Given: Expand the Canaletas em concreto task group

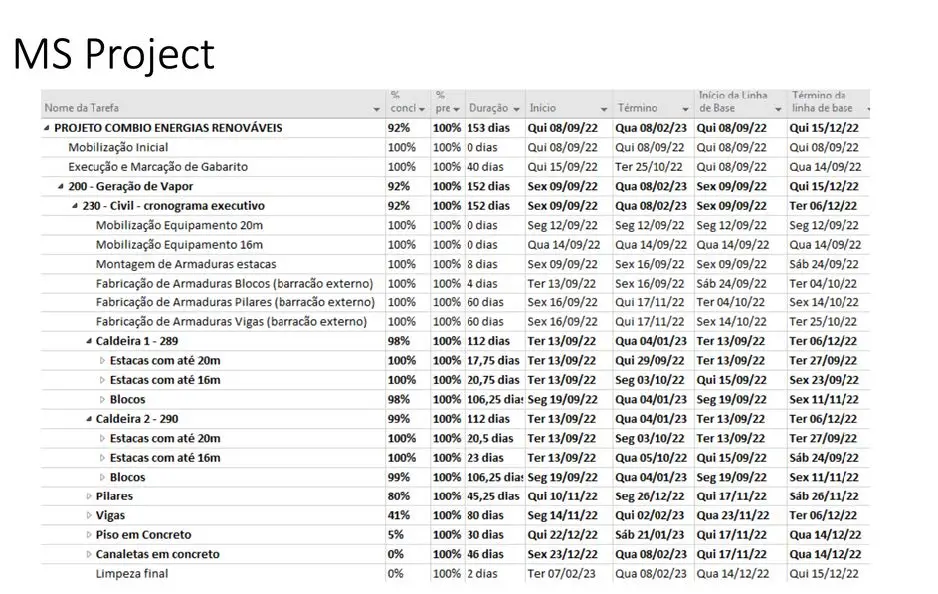Looking at the screenshot, I should tap(88, 554).
